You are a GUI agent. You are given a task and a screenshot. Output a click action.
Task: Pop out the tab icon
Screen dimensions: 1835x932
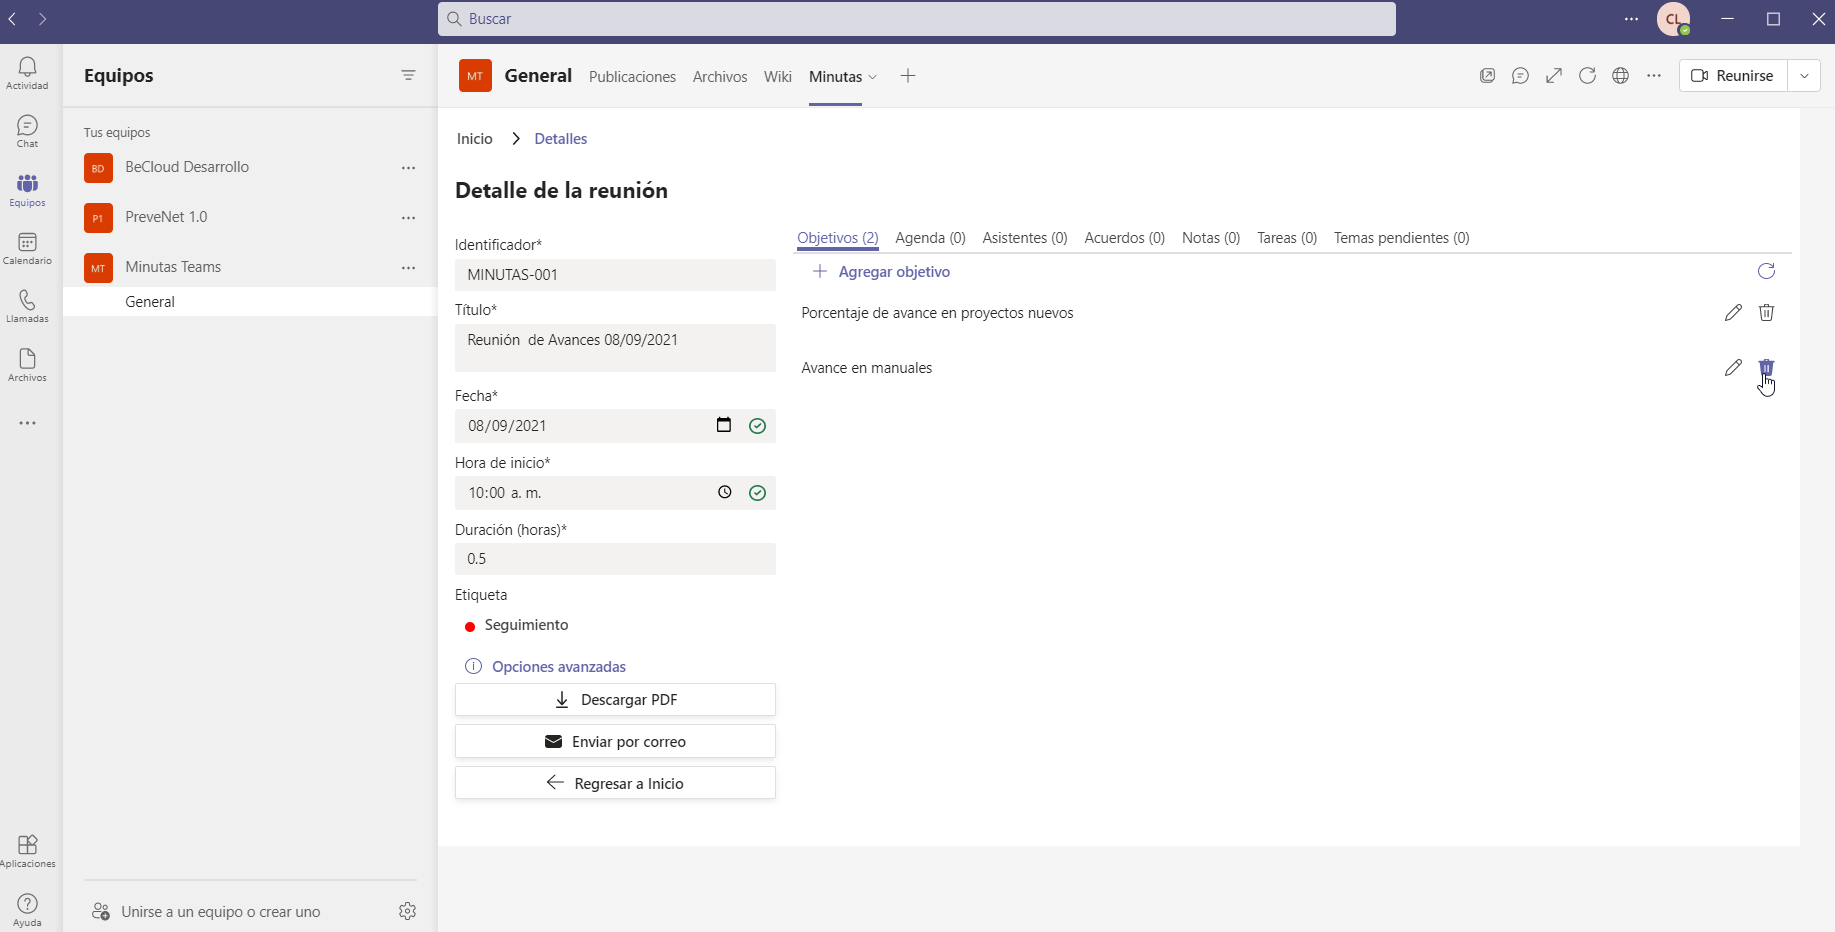(1487, 76)
